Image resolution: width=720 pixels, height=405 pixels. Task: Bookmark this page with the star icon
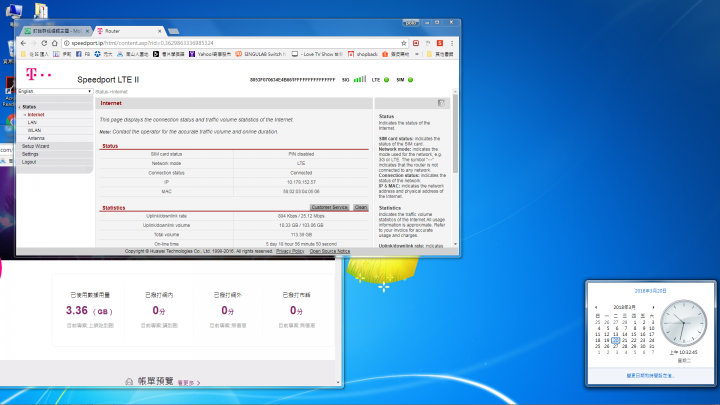[x=404, y=43]
